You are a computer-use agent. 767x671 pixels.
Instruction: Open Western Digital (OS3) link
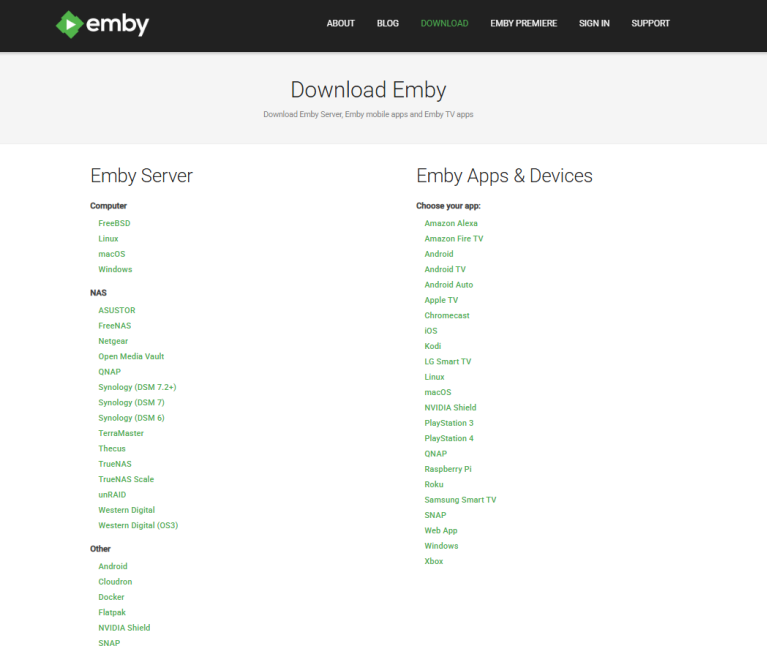pos(138,525)
